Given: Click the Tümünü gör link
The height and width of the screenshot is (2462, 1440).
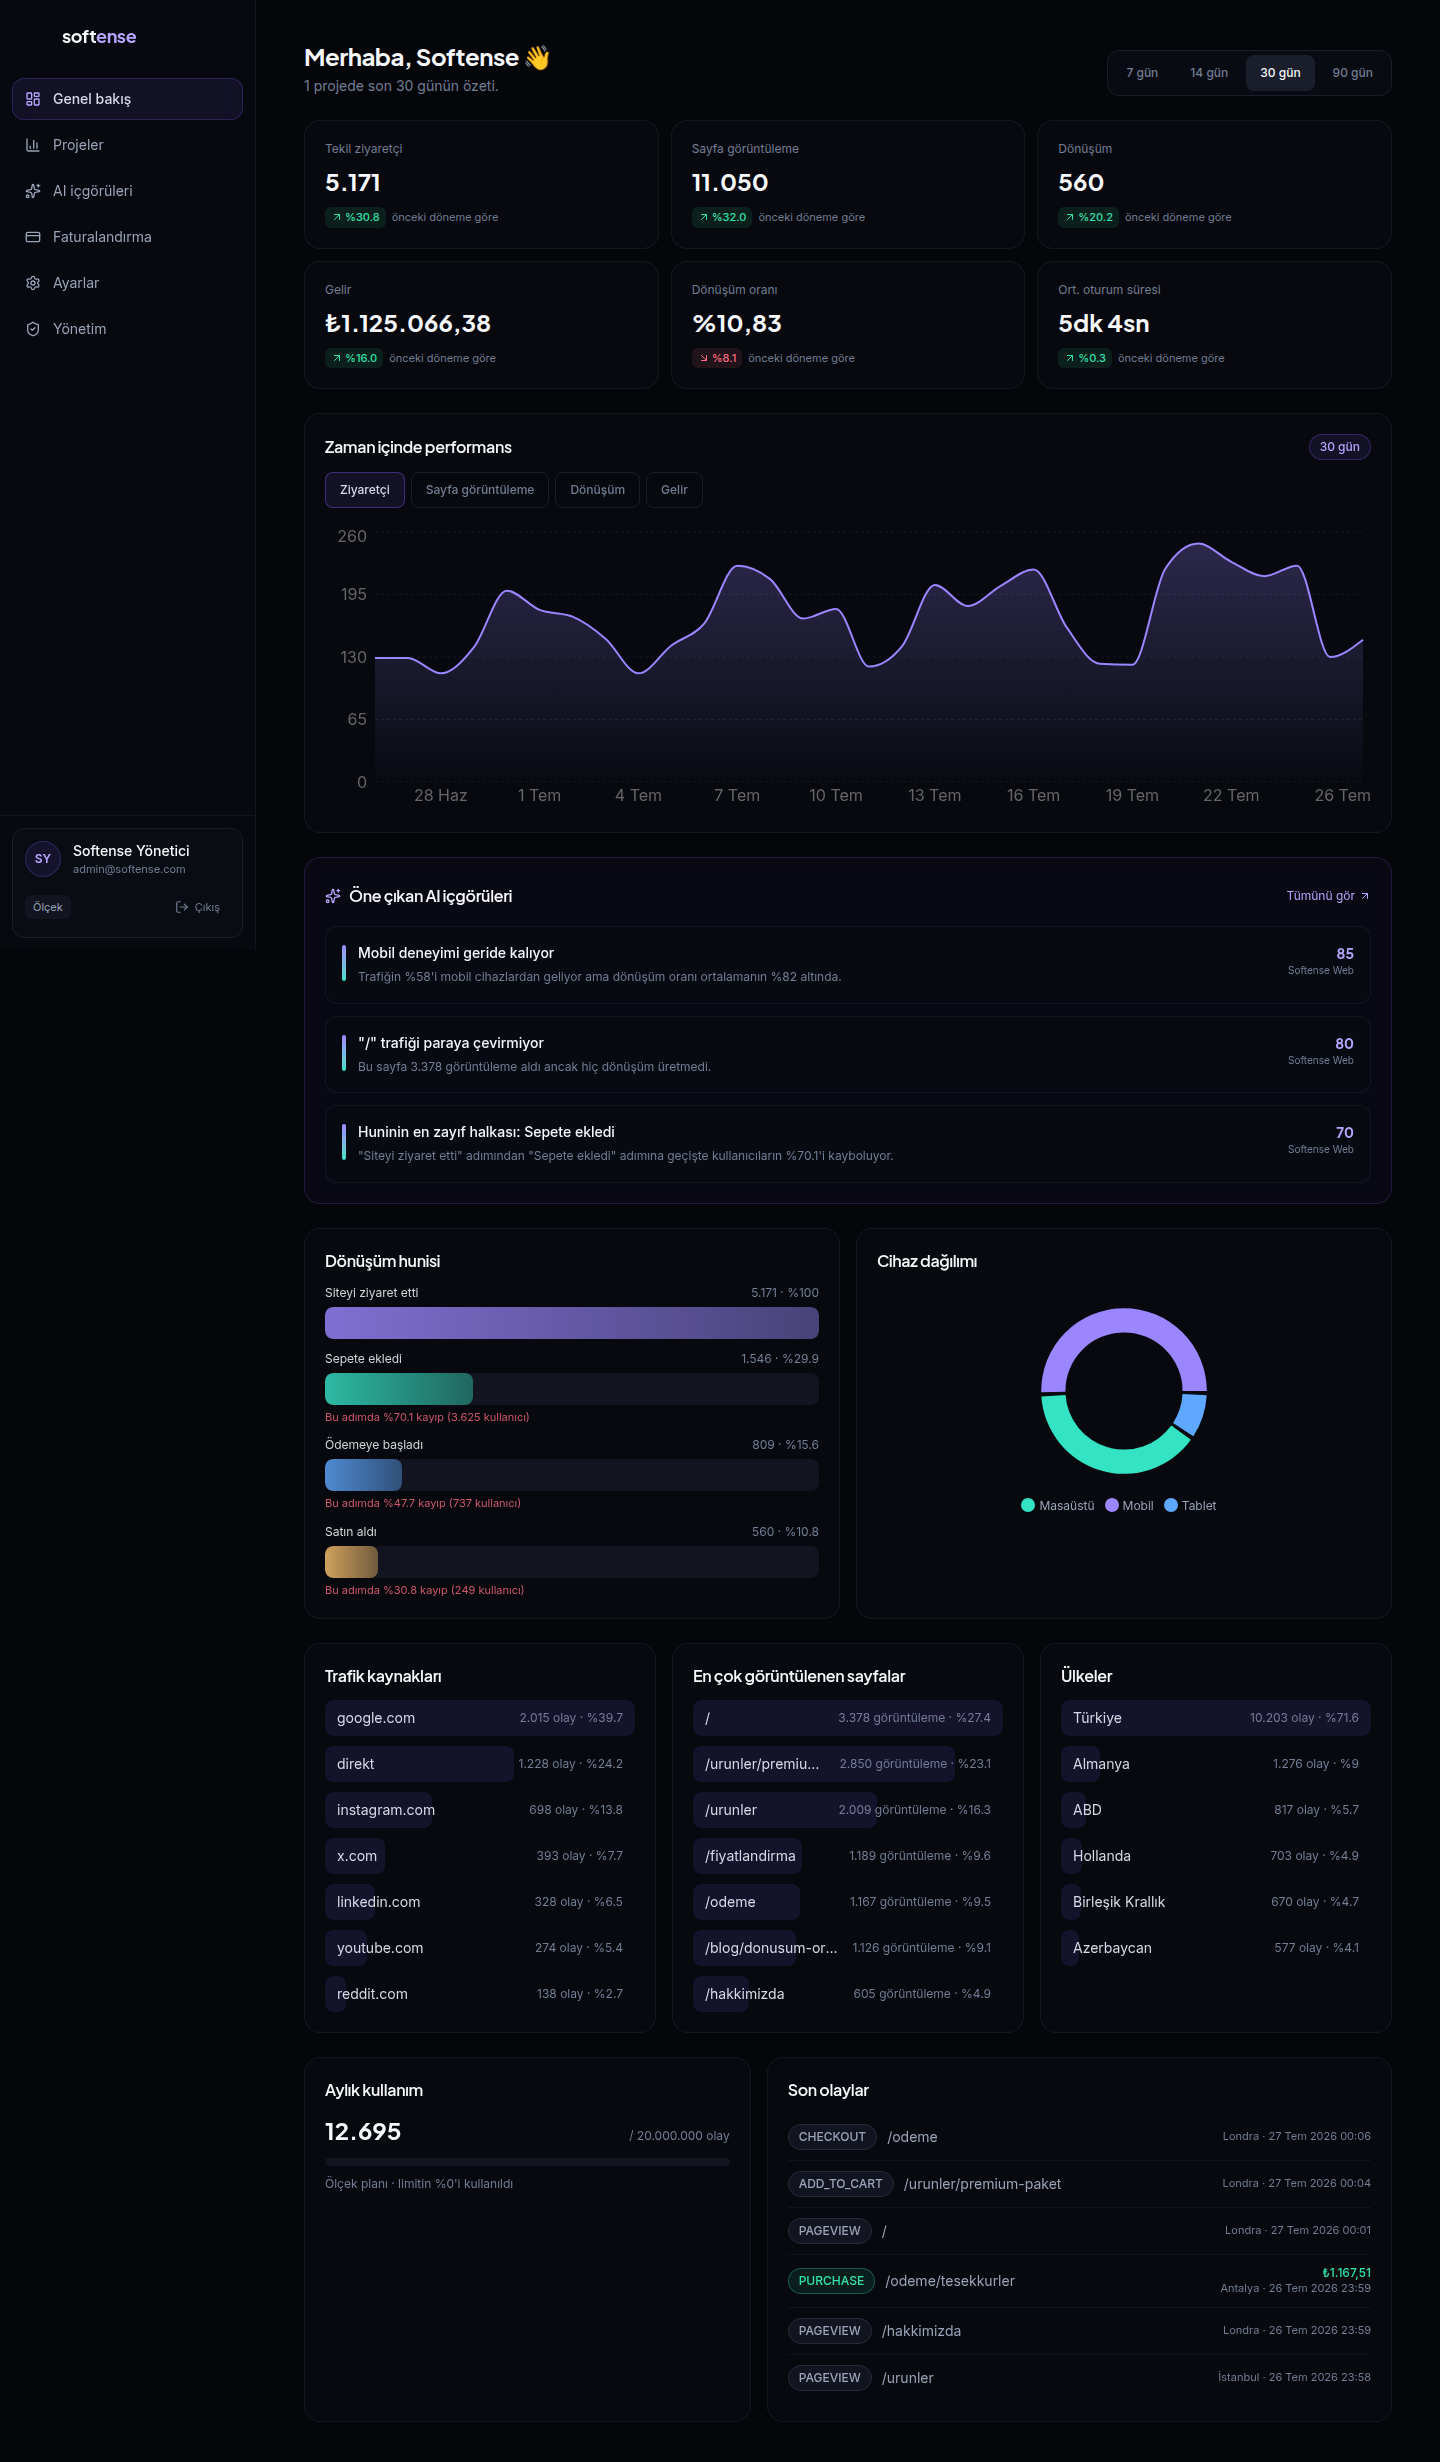Looking at the screenshot, I should click(x=1328, y=896).
